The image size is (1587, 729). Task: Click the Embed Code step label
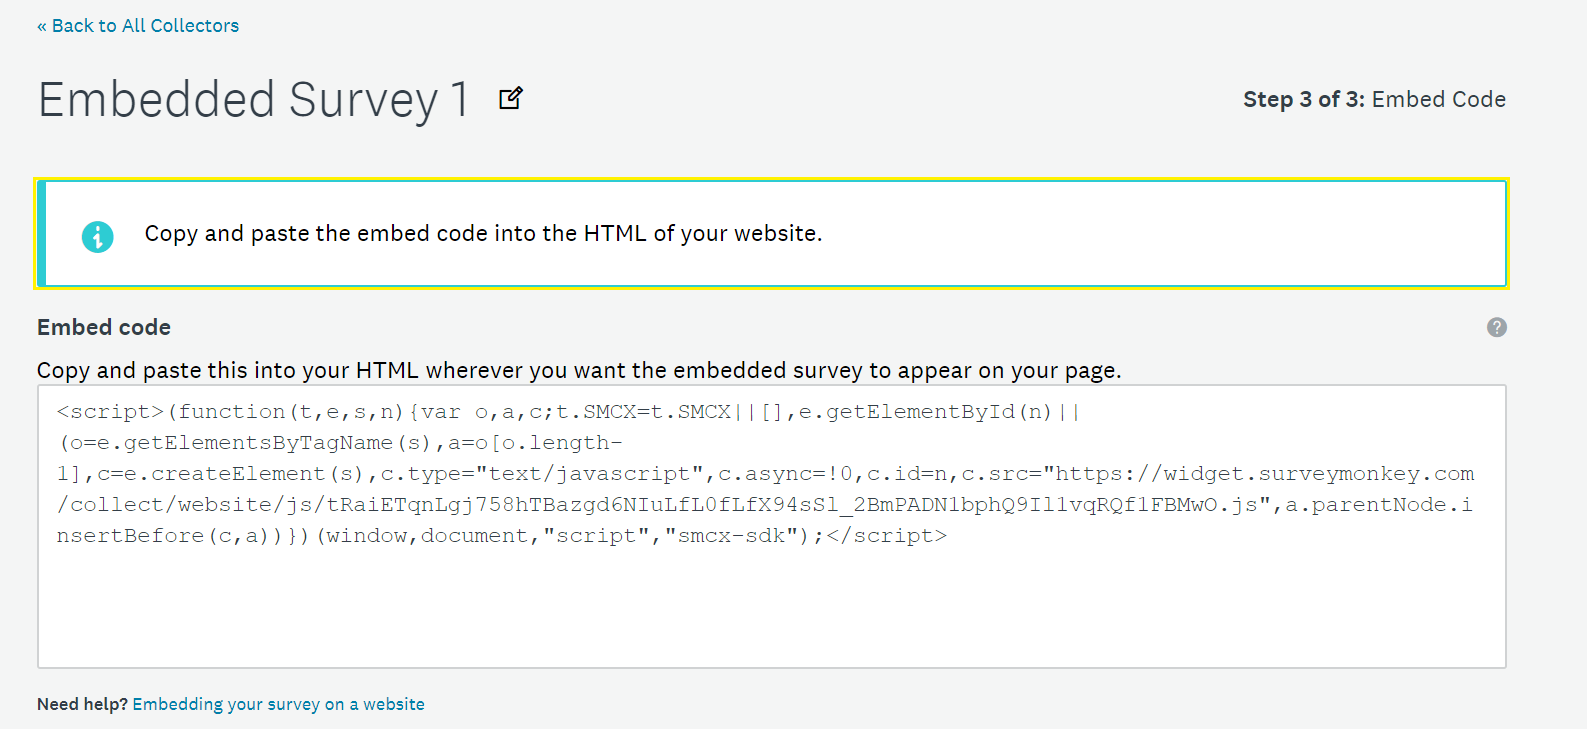coord(1440,99)
